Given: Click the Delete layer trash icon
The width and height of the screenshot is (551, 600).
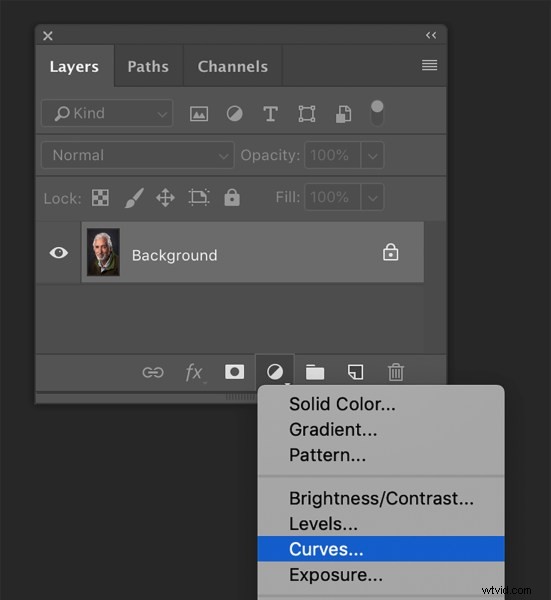Looking at the screenshot, I should coord(396,372).
